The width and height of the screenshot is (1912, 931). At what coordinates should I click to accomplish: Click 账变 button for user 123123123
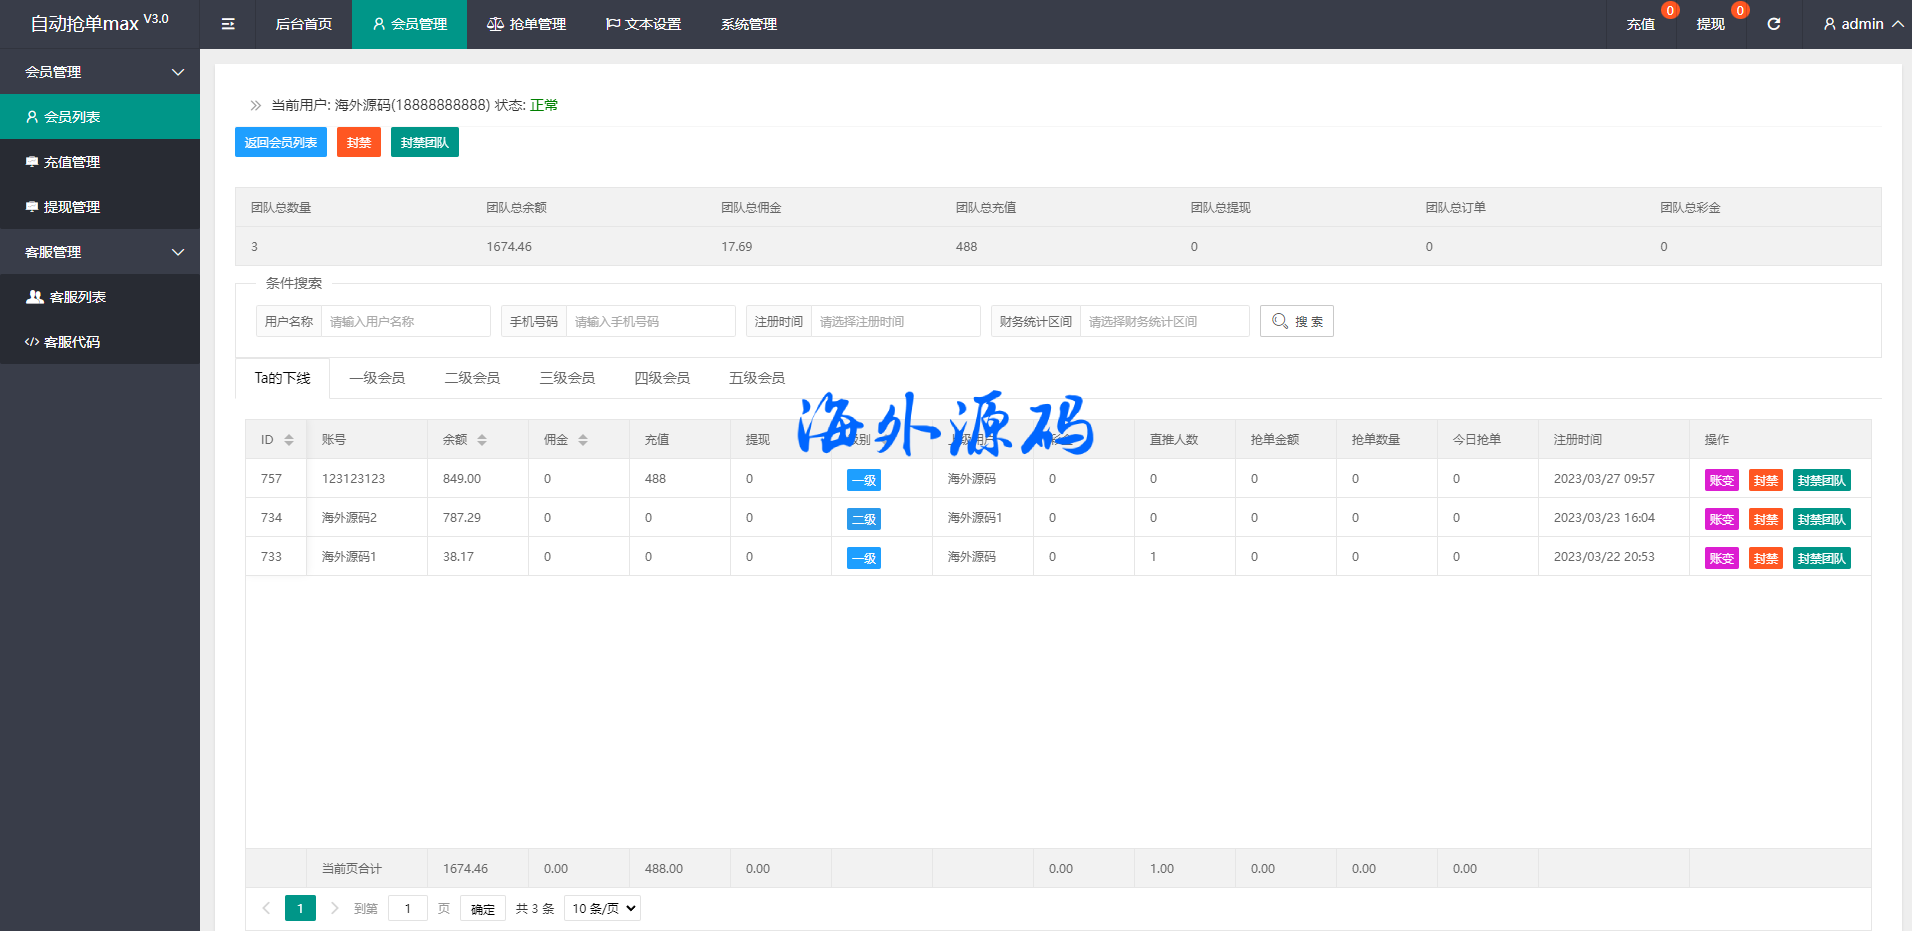1721,480
